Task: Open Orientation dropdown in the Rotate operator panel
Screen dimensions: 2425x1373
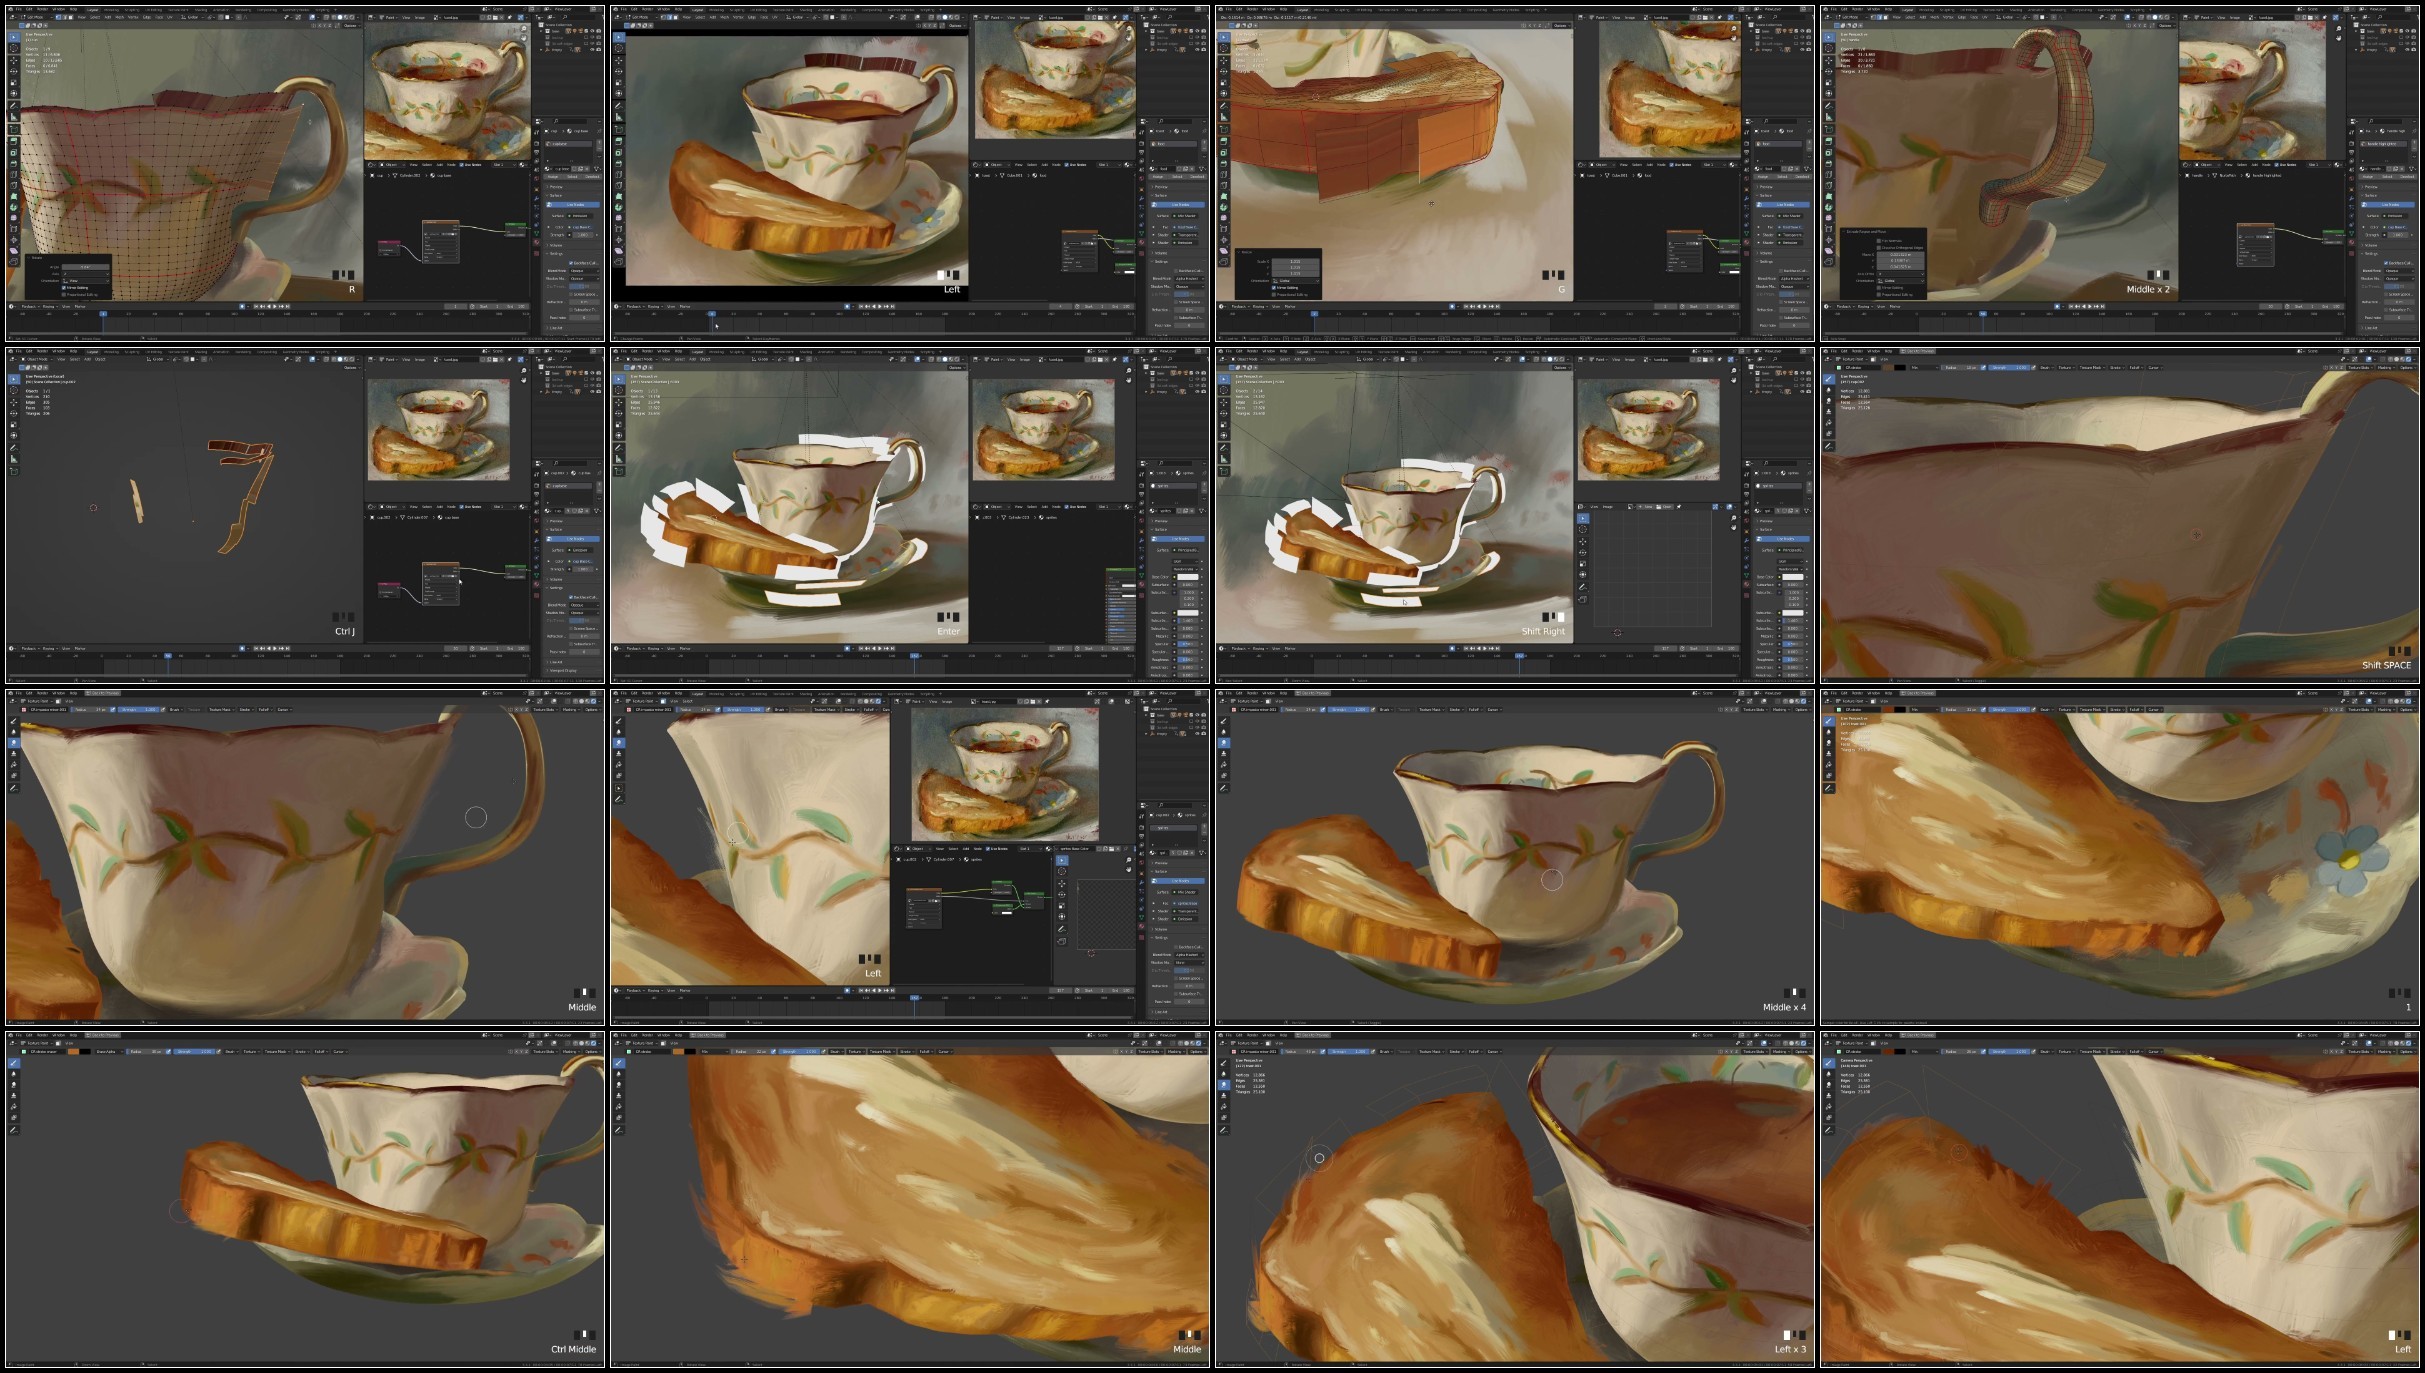Action: pyautogui.click(x=85, y=280)
